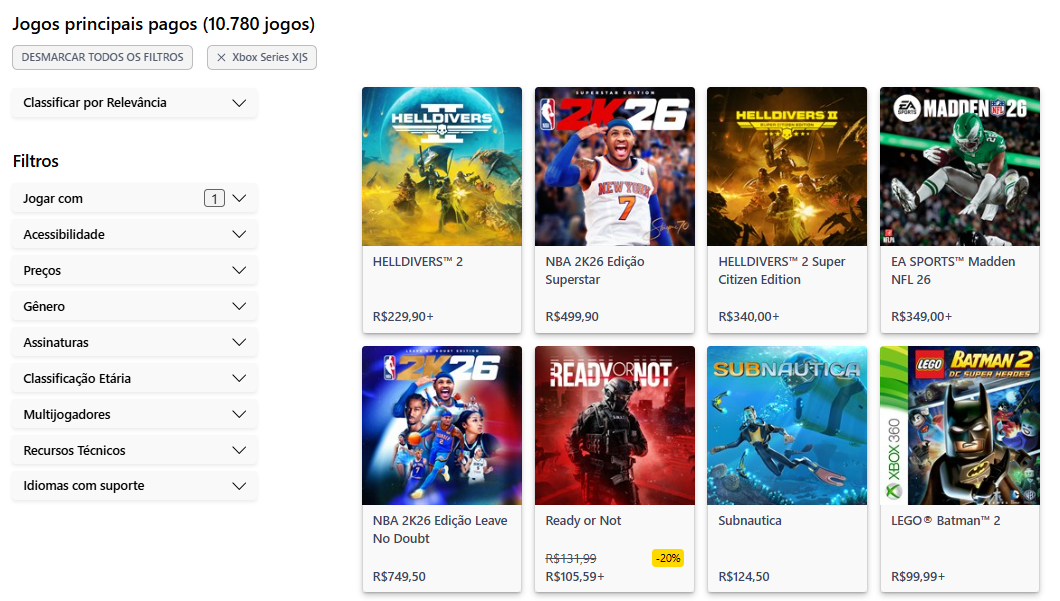Screen dimensions: 1060x601
Task: Click the R$499,90 price
Action: tap(572, 316)
